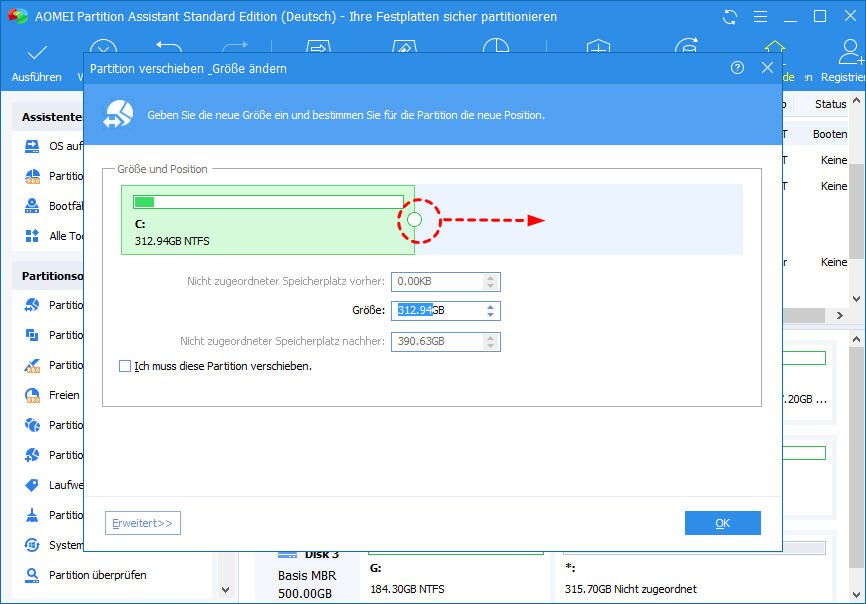Select Alle Tools under Assistenten
The image size is (866, 604).
[x=55, y=236]
